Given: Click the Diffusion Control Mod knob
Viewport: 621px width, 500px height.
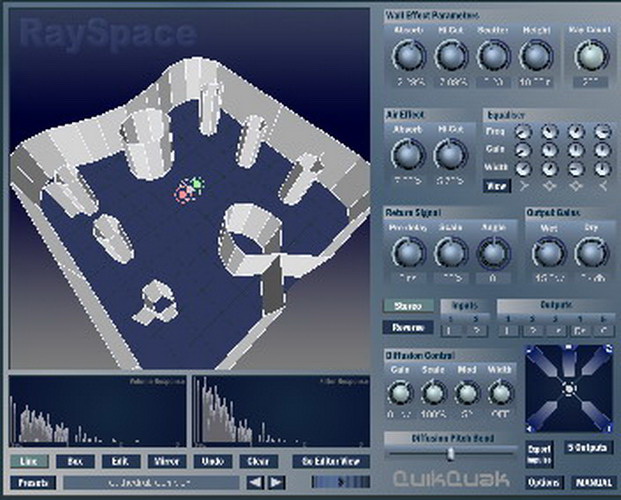Looking at the screenshot, I should 467,393.
